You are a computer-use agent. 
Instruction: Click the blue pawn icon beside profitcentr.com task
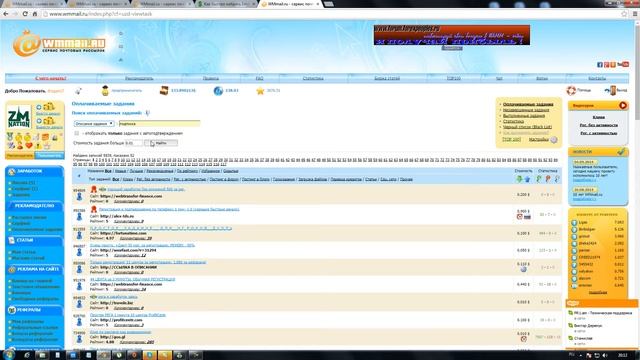(79, 322)
